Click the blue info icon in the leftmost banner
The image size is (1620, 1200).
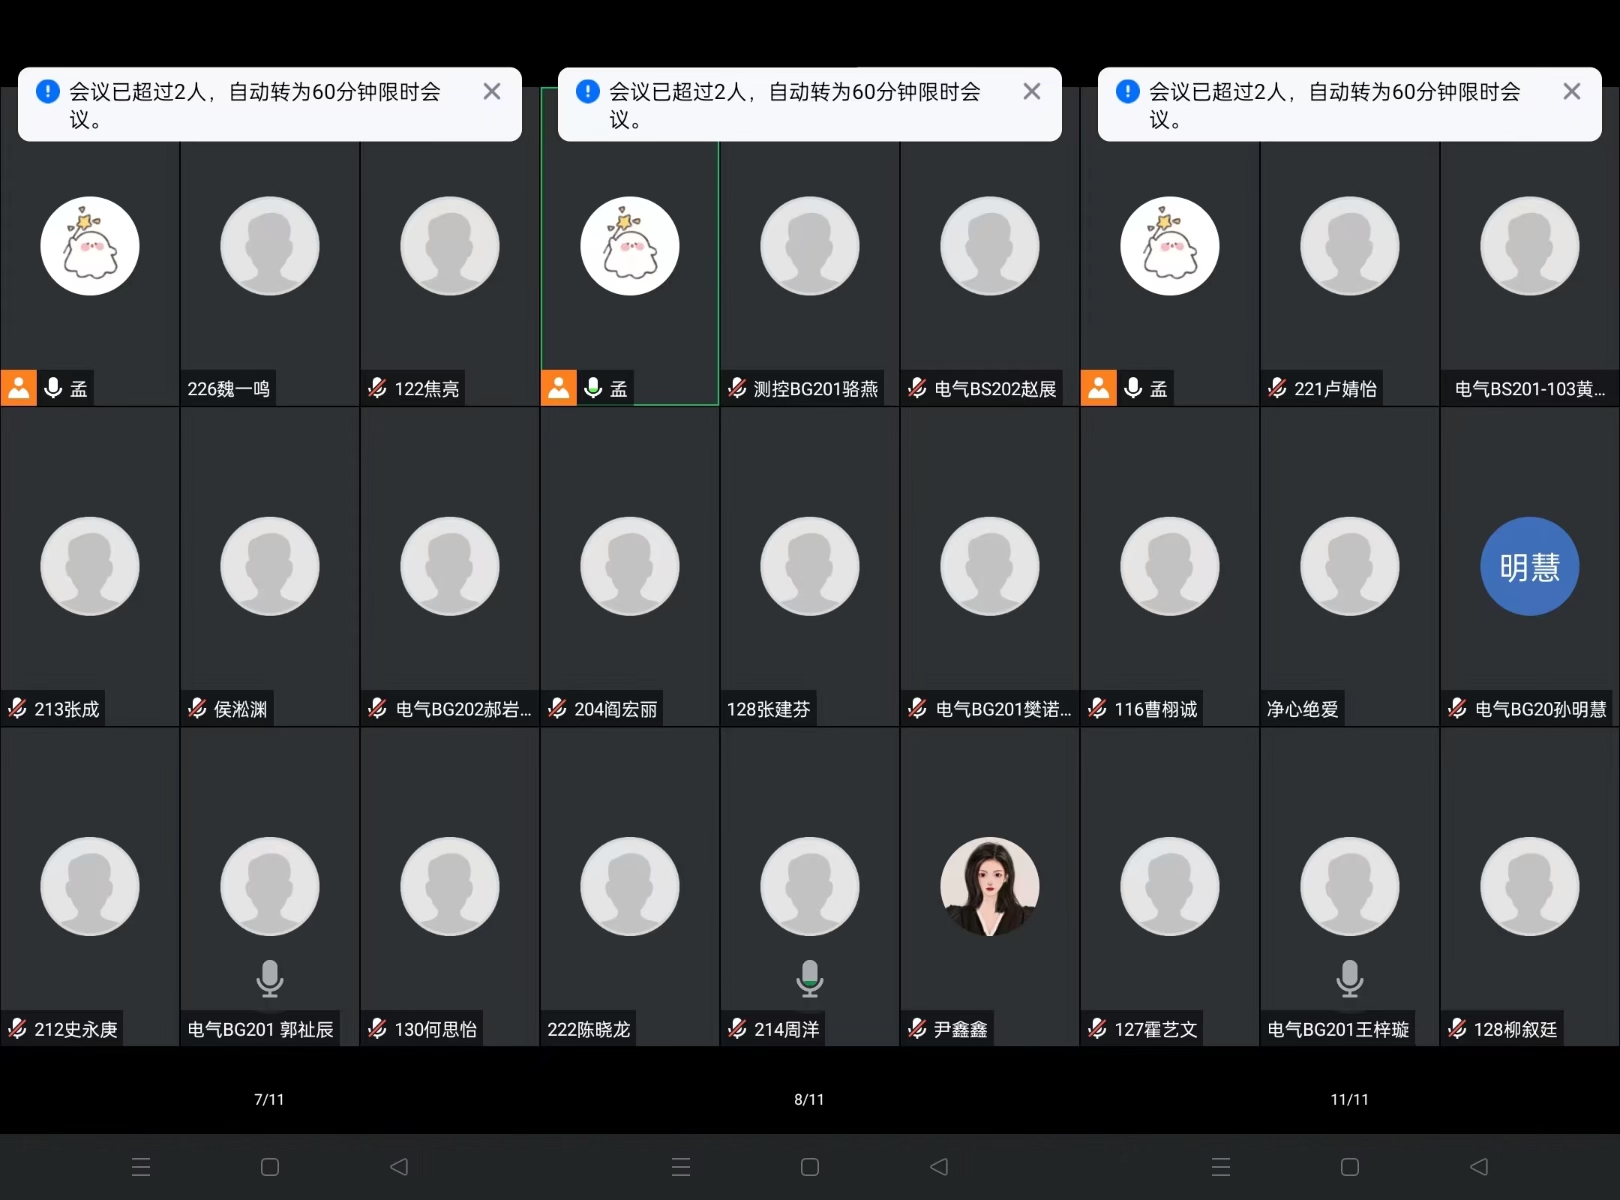(x=48, y=92)
